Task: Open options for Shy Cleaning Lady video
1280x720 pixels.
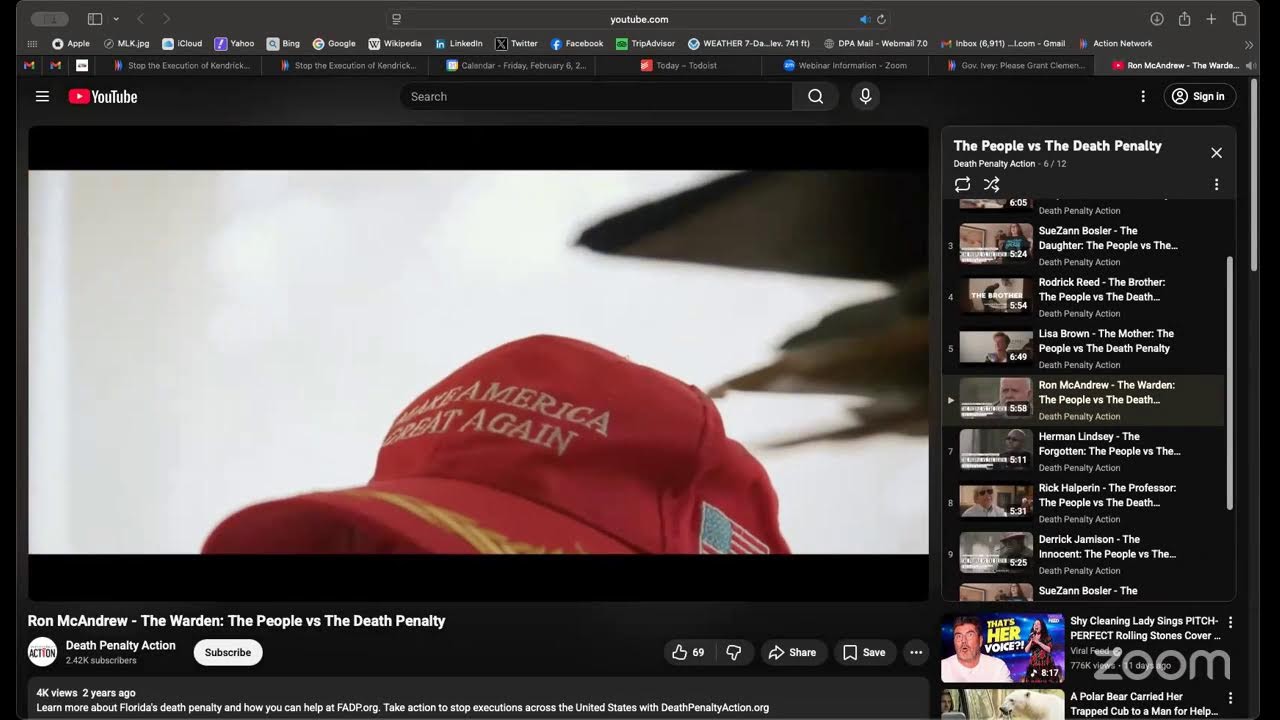Action: [1230, 622]
